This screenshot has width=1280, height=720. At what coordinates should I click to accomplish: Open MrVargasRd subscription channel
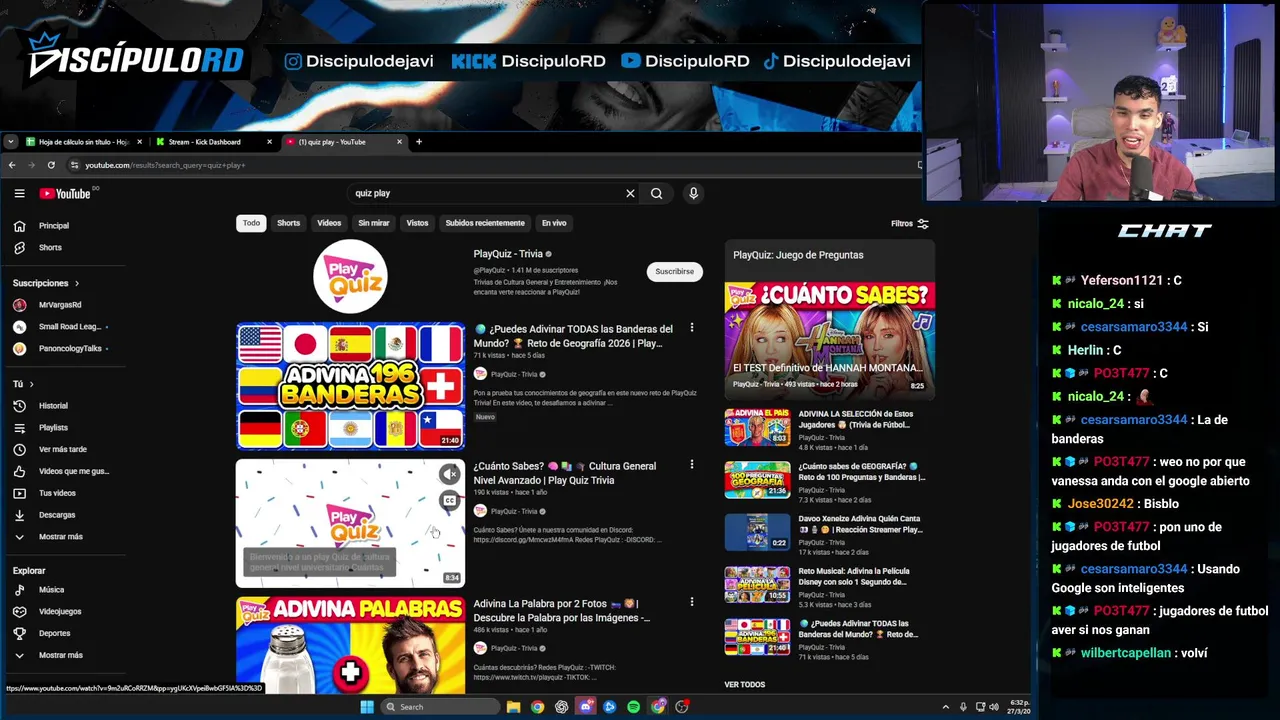click(60, 305)
